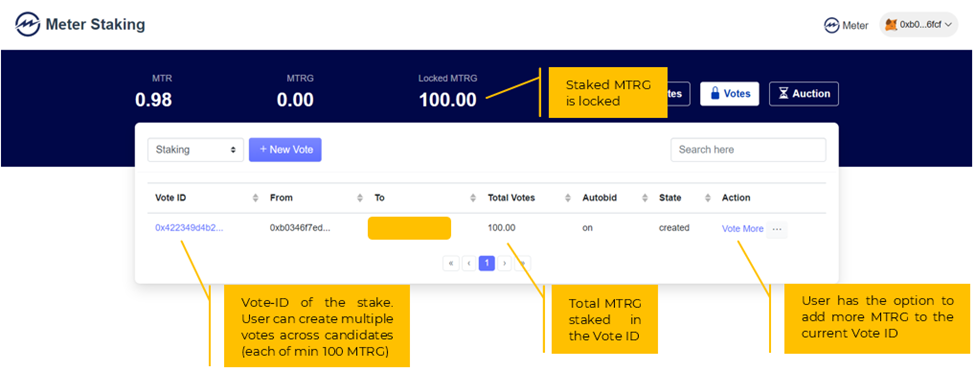Expand the wallet address 0xb0...6fcf menu
975x377 pixels.
coord(918,25)
